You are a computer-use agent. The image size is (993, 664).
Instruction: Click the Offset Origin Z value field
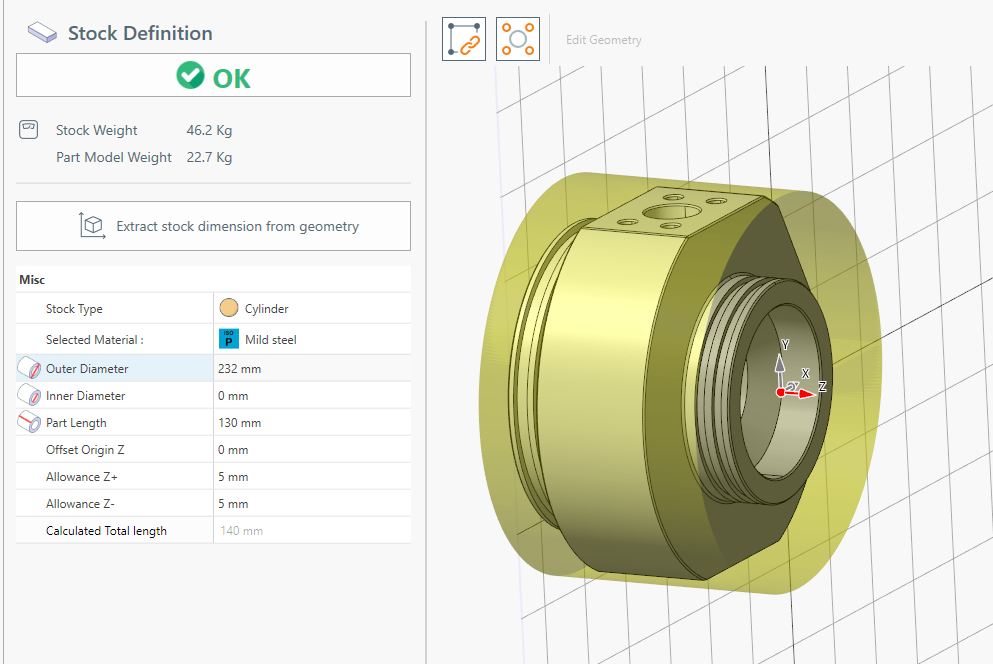pyautogui.click(x=311, y=450)
